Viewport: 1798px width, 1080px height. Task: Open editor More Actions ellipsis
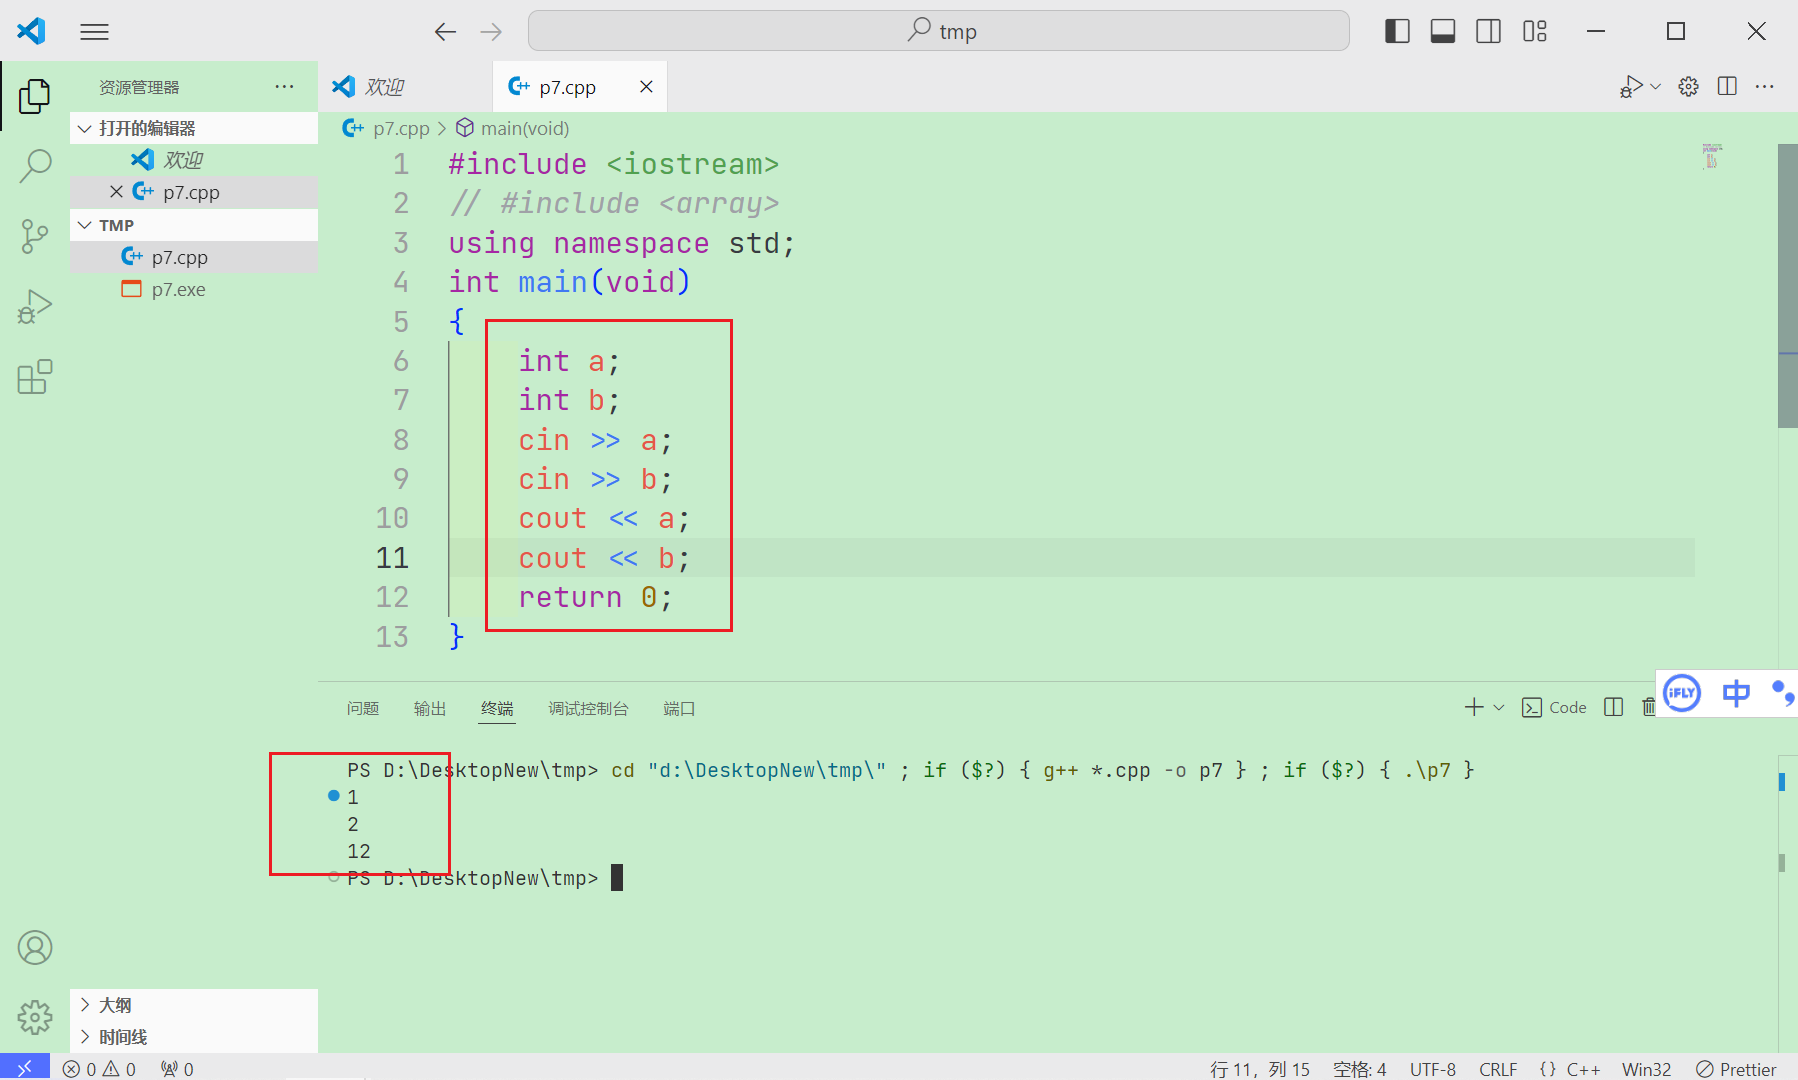pos(1765,86)
